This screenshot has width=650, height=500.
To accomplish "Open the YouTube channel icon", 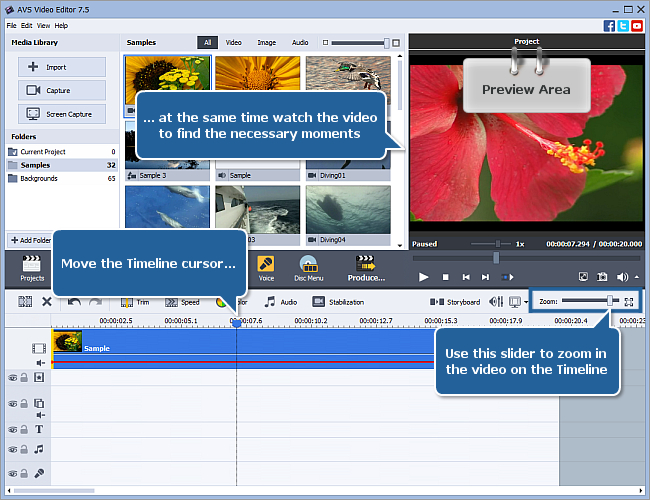I will (637, 26).
